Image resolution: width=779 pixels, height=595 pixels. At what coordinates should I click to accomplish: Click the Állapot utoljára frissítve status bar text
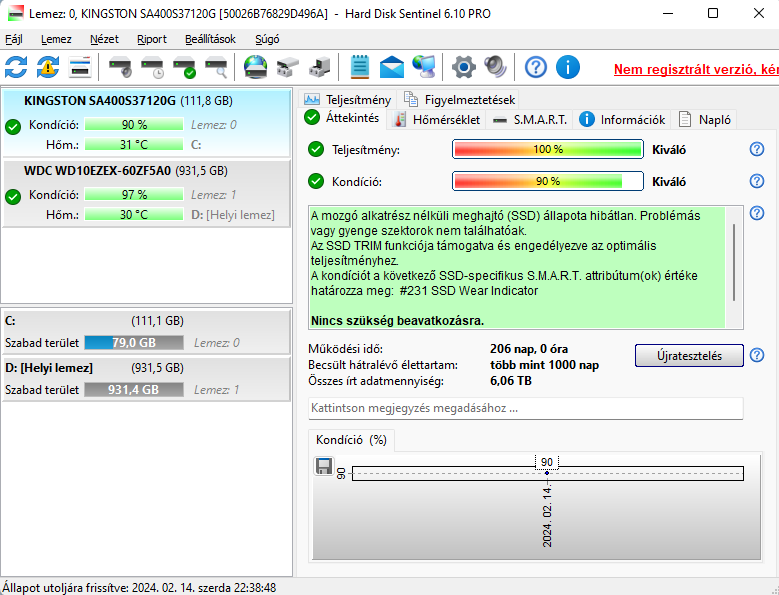click(139, 588)
